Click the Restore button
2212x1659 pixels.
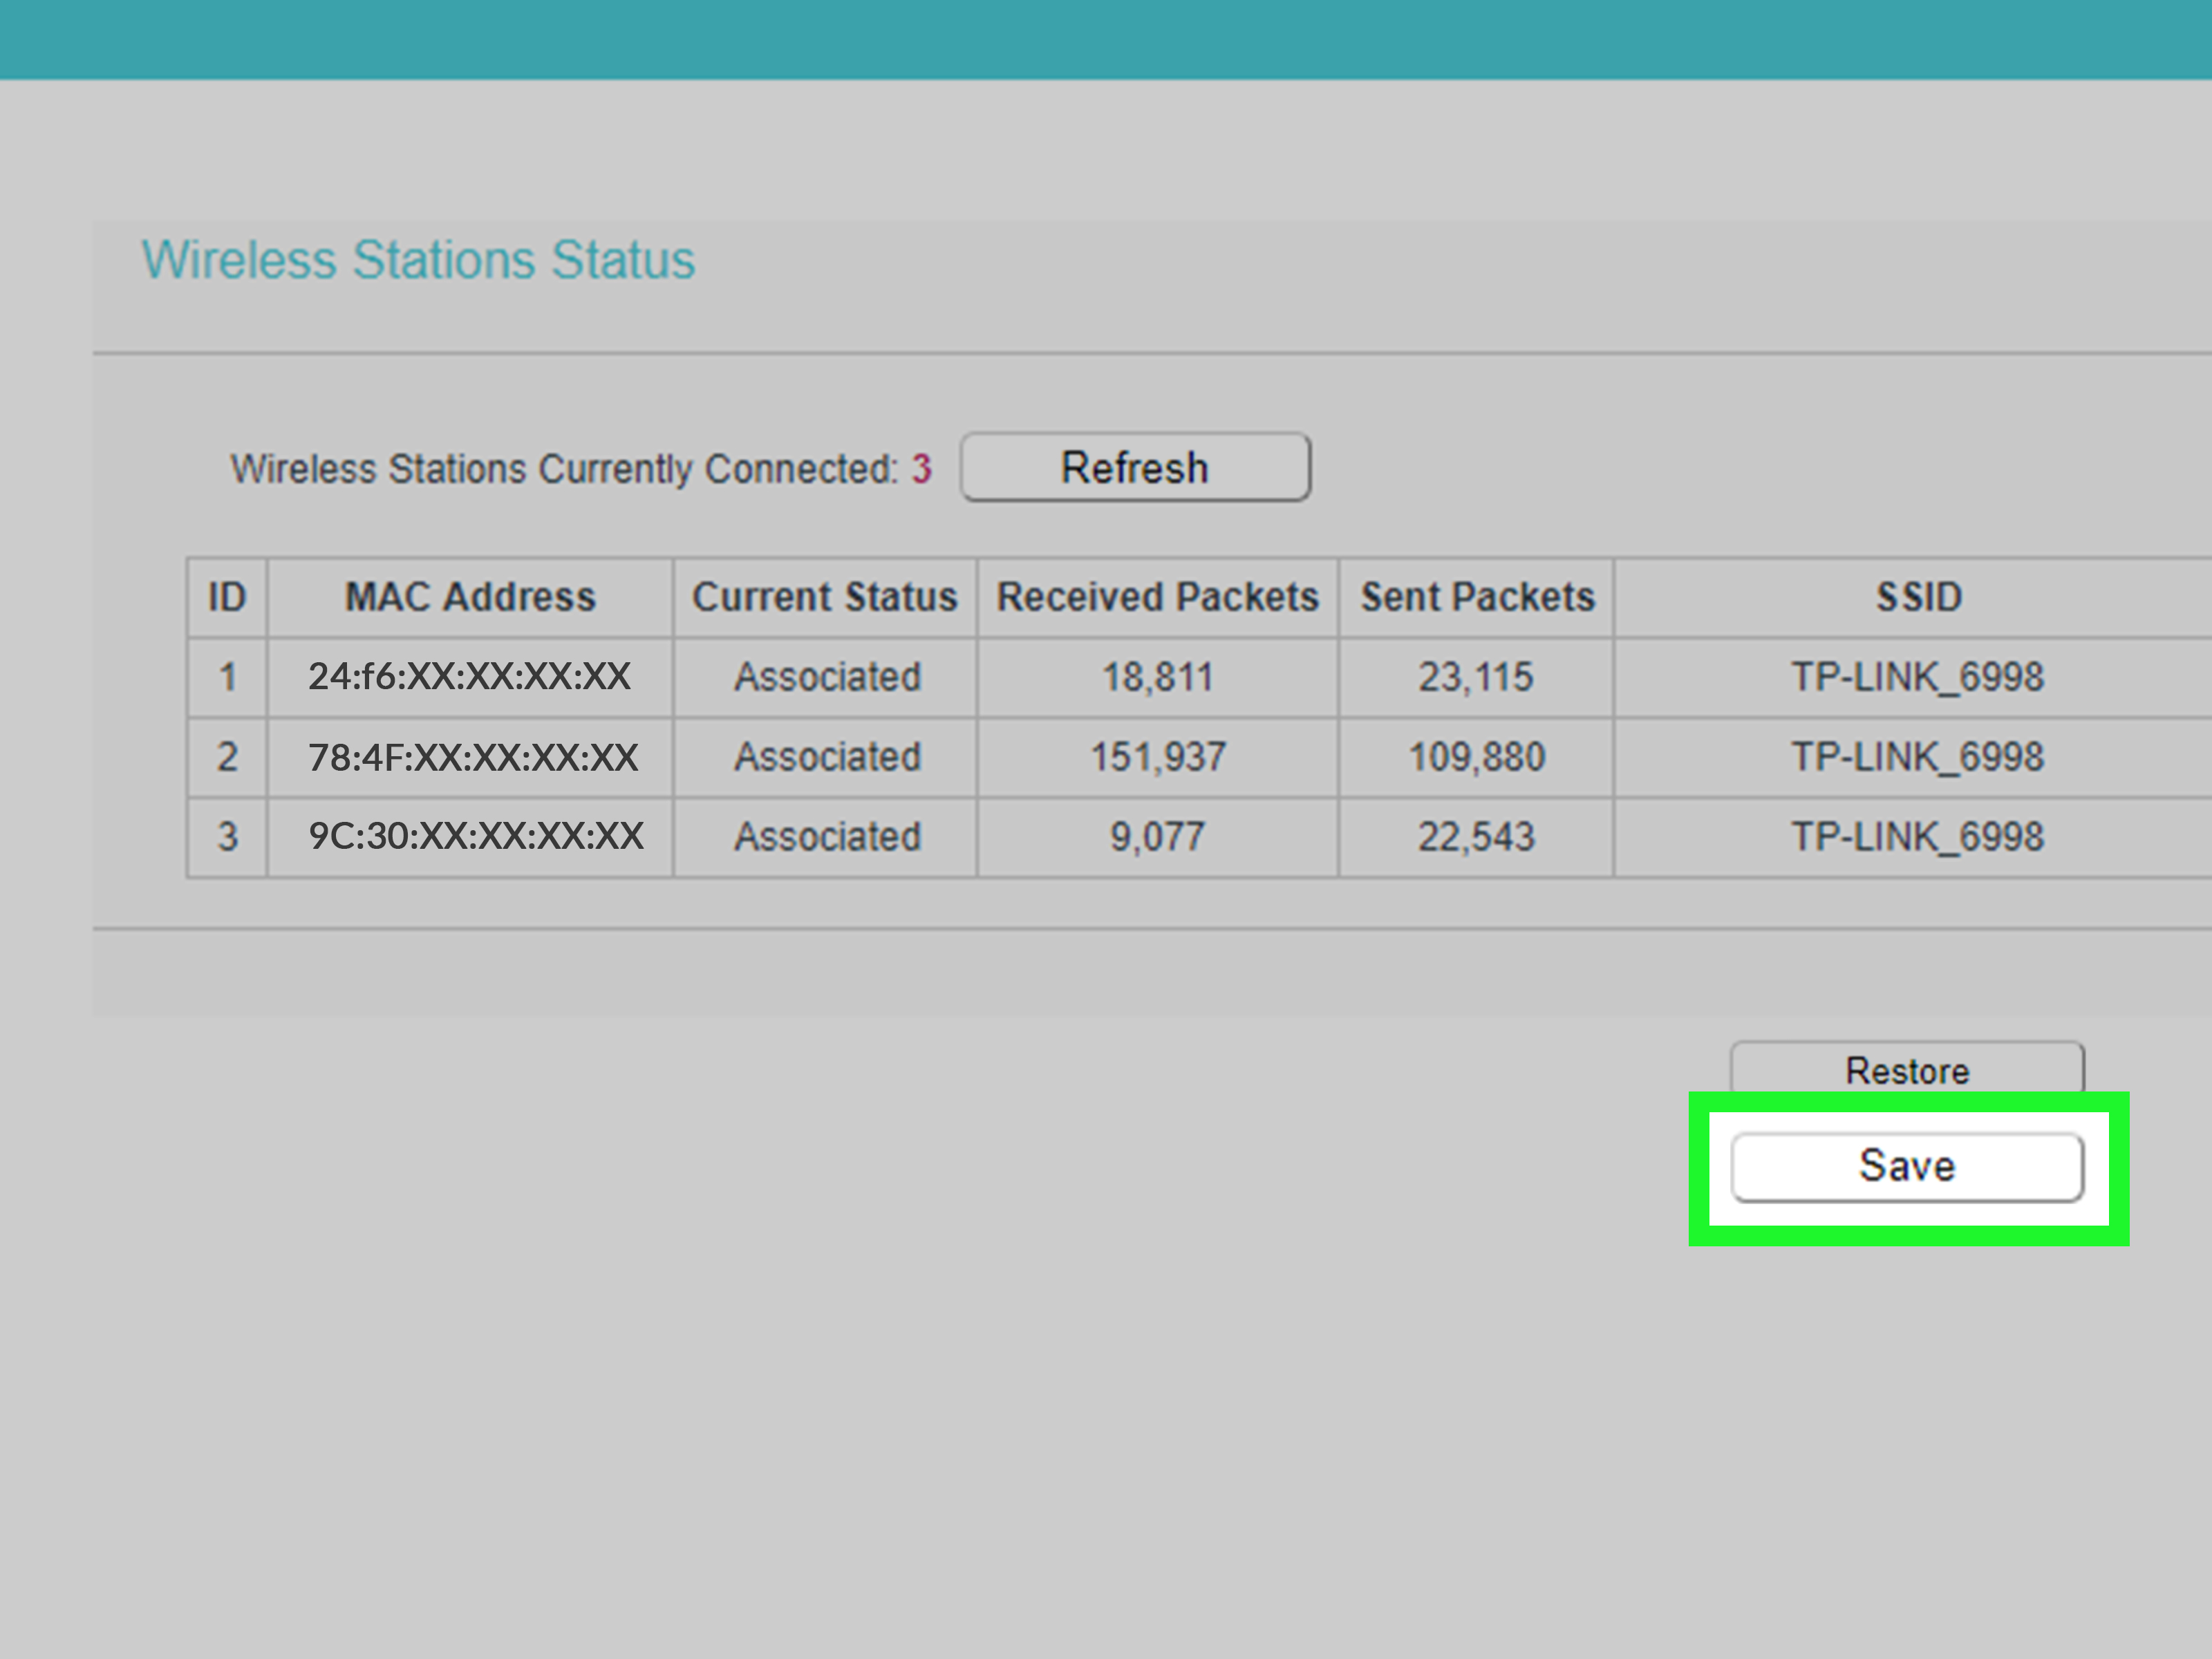click(1907, 1069)
